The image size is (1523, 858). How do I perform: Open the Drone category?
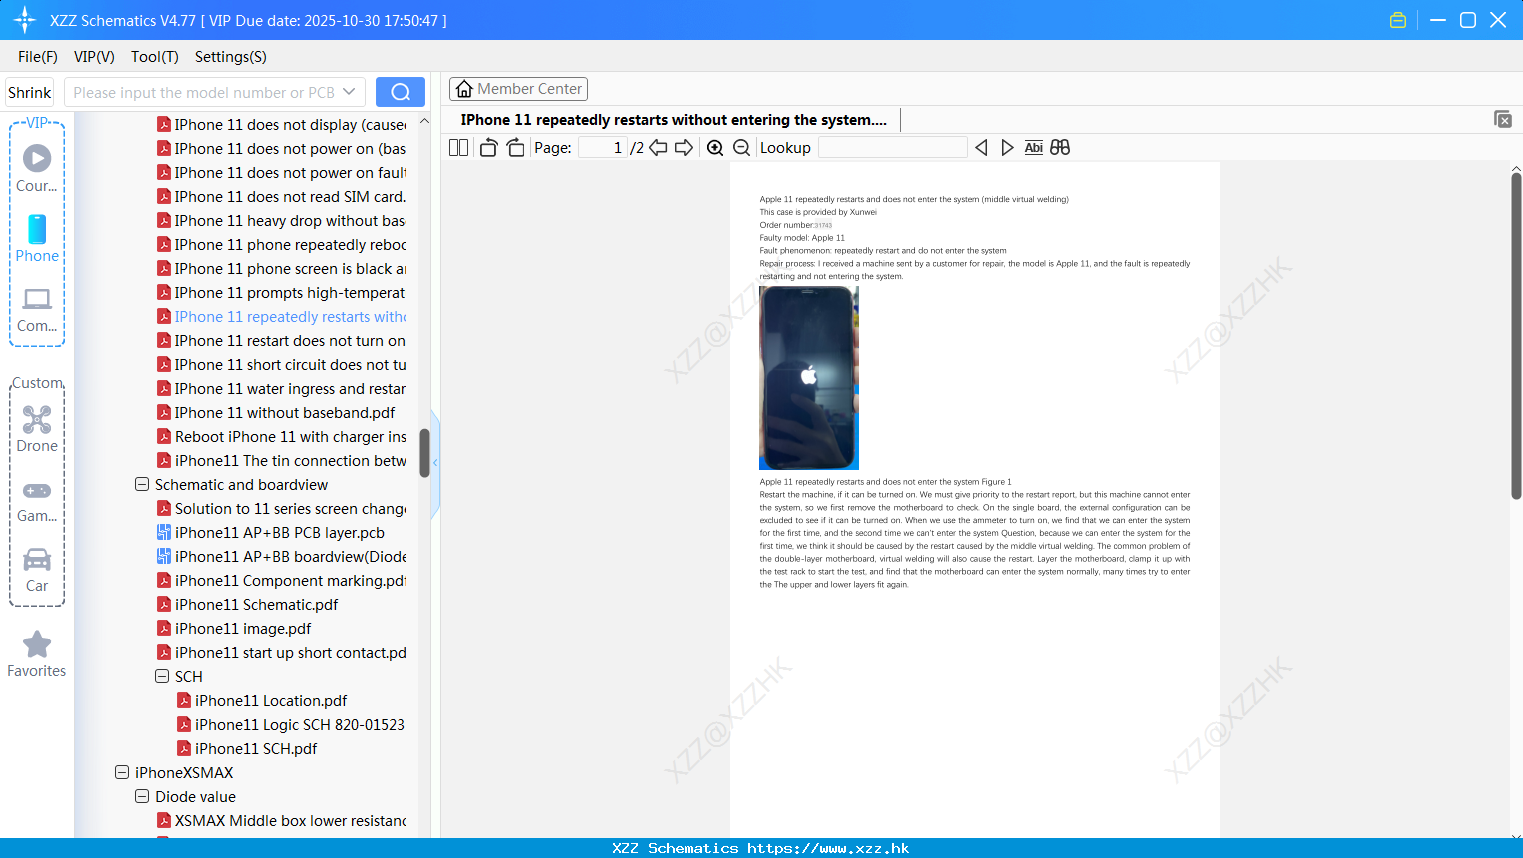click(37, 429)
